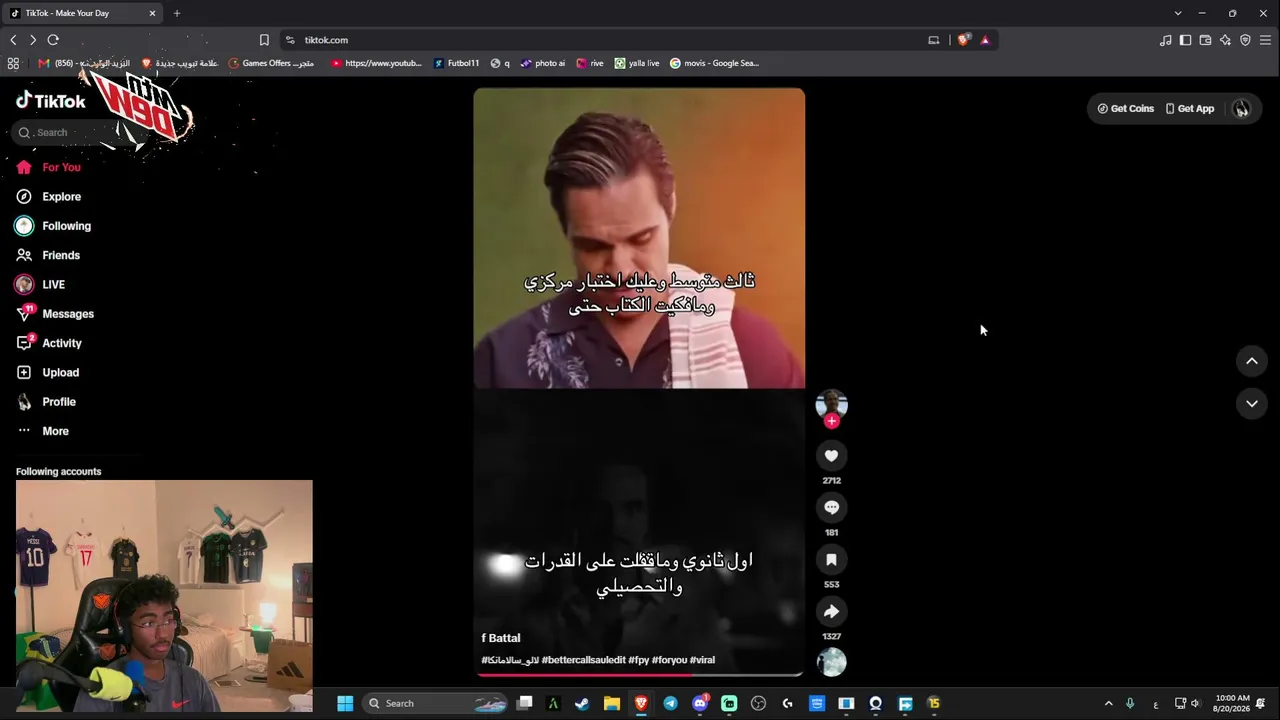The image size is (1280, 720).
Task: Open a new browser tab
Action: (177, 13)
